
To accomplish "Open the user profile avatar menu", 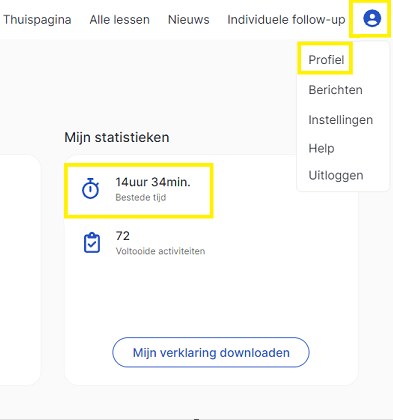I will point(372,18).
